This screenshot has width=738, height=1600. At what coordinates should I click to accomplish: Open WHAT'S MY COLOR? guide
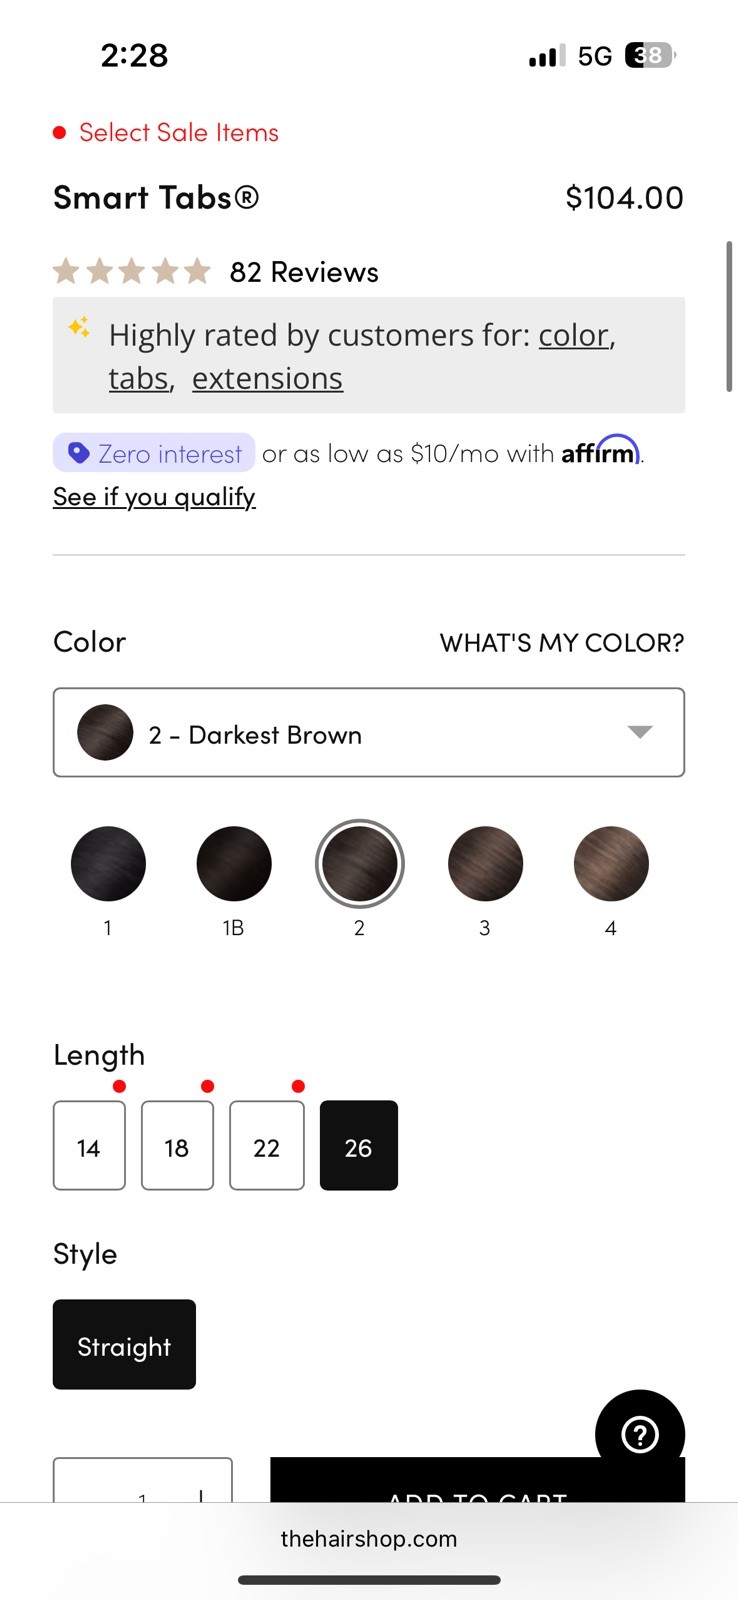click(562, 642)
